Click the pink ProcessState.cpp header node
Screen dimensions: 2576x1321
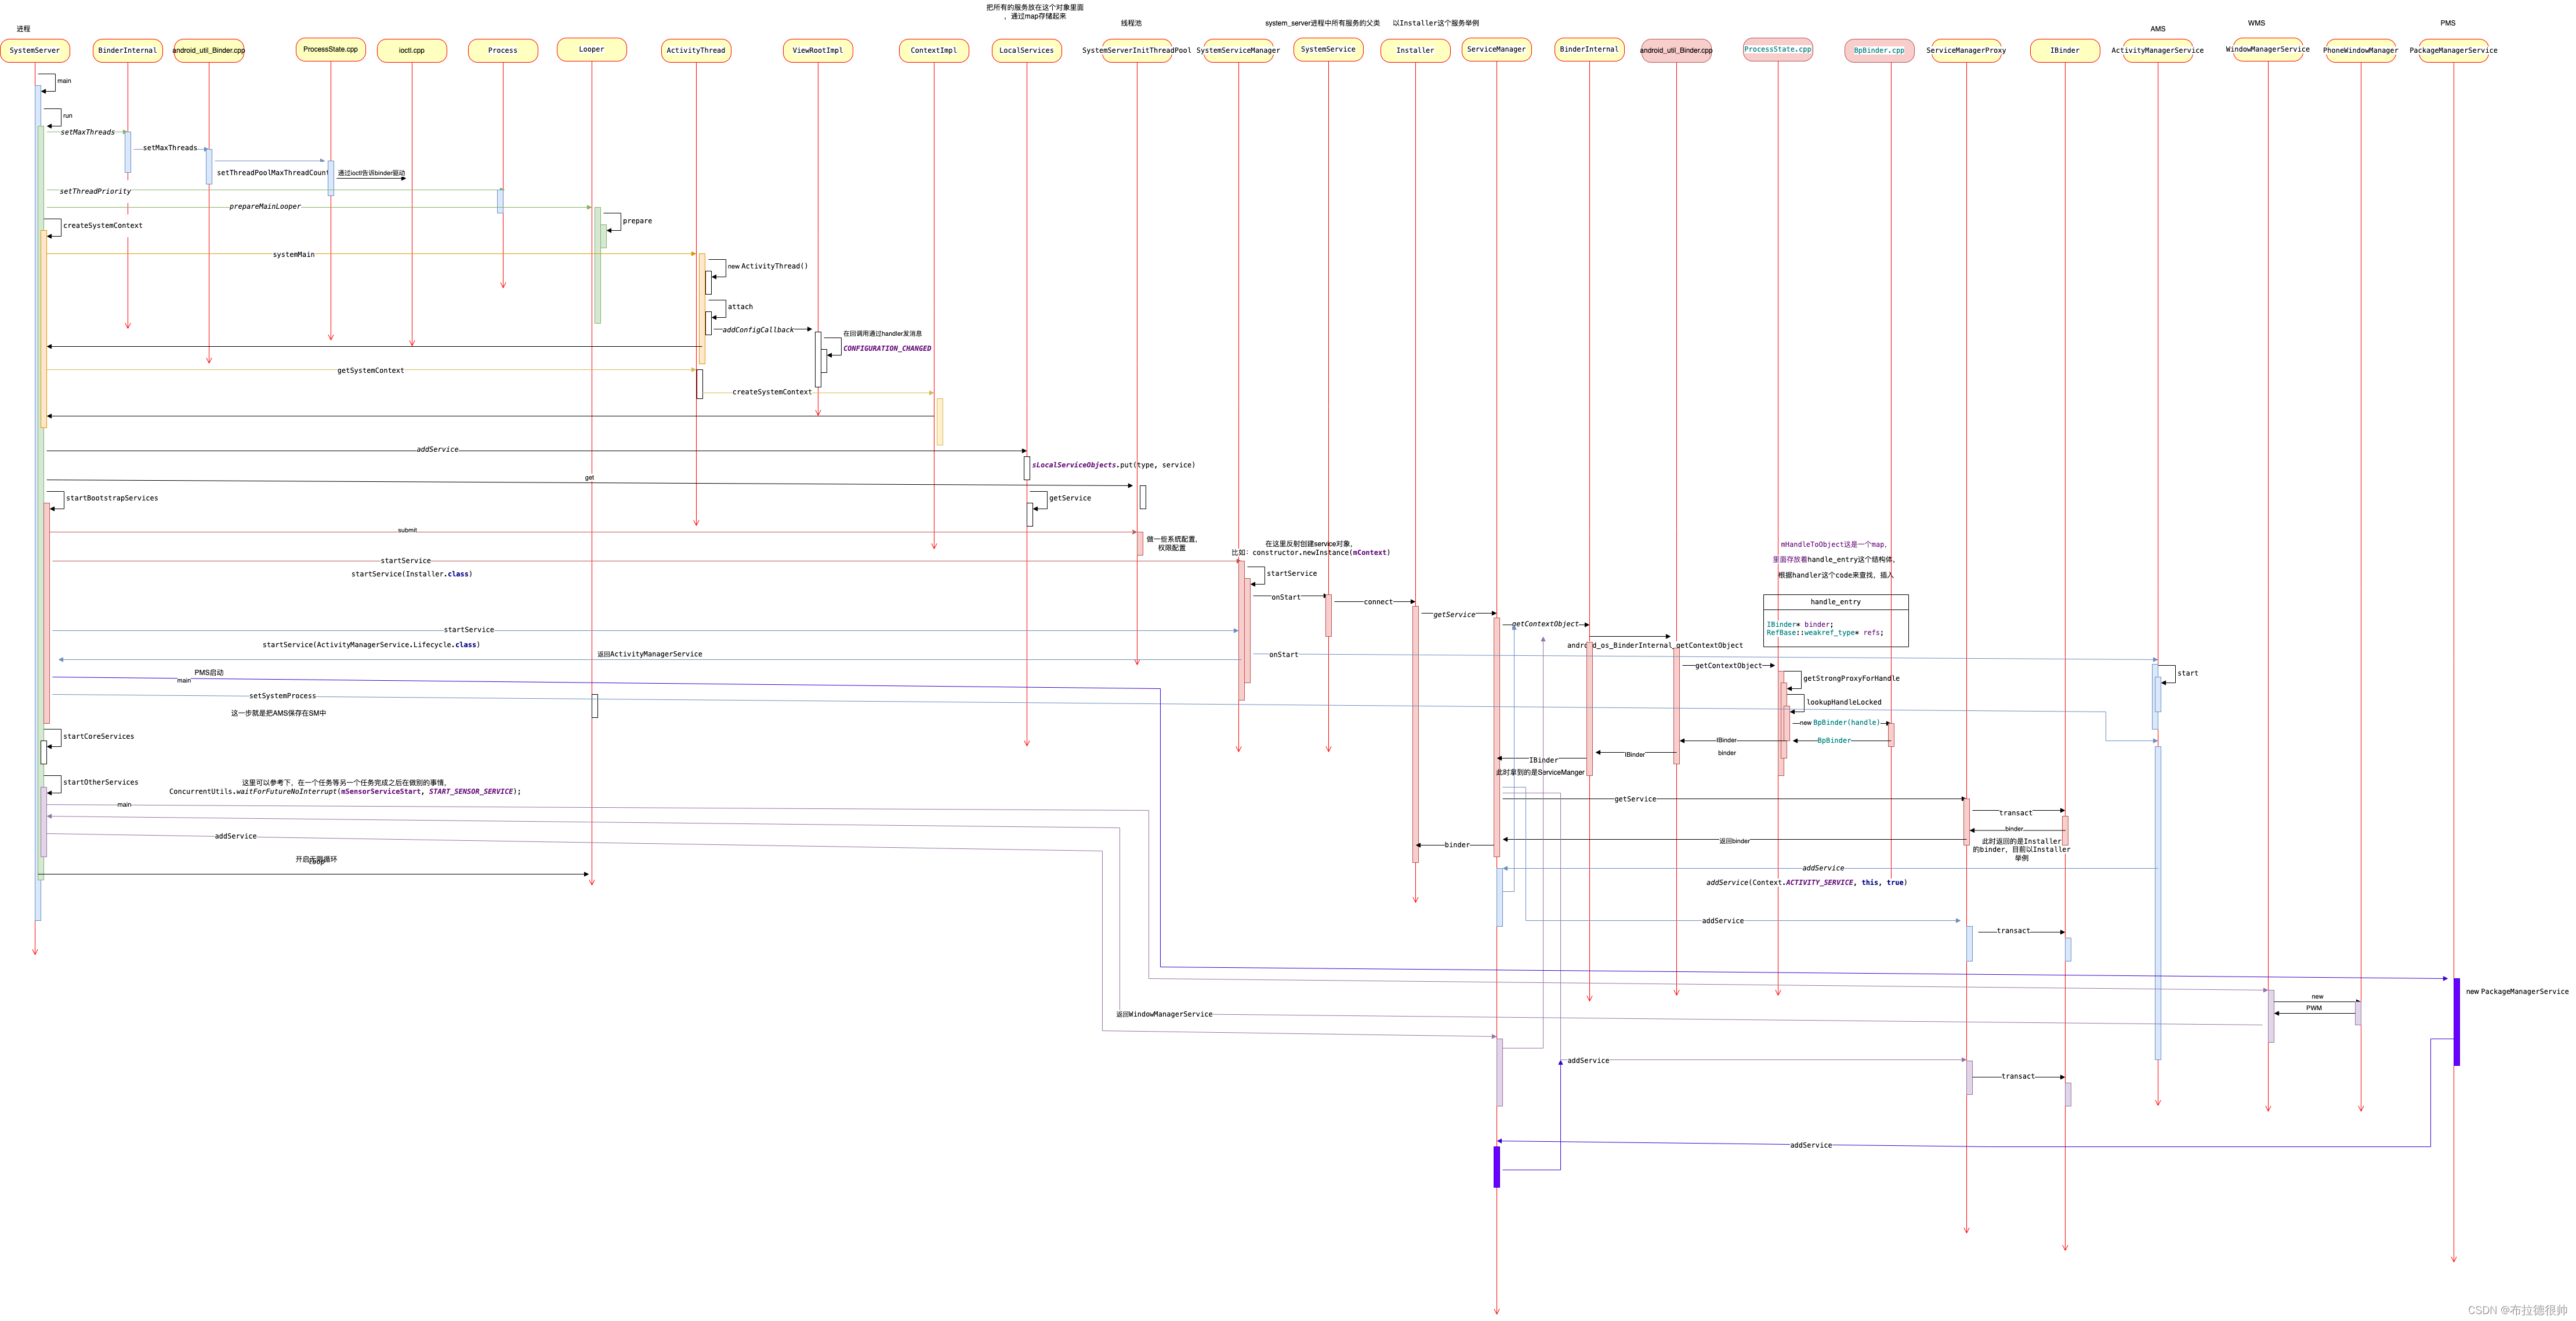(x=1777, y=49)
